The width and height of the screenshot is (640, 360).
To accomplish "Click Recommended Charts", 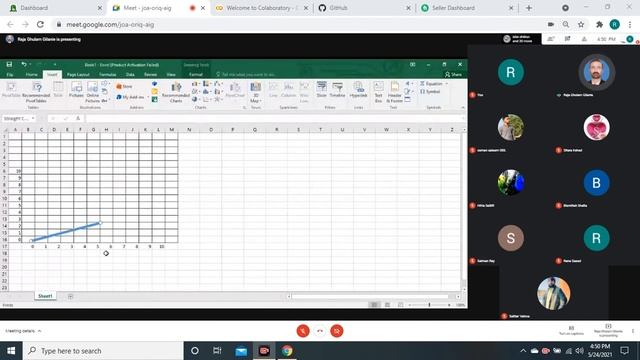I will pos(176,92).
